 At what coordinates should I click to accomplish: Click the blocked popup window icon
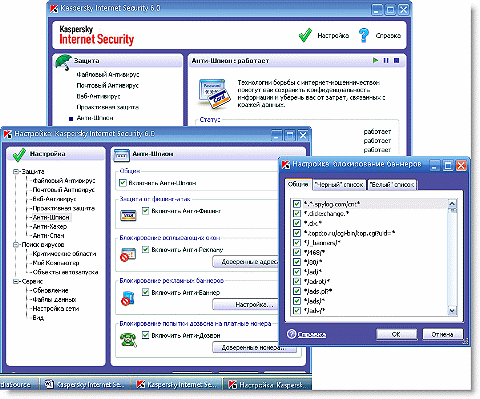(x=128, y=255)
